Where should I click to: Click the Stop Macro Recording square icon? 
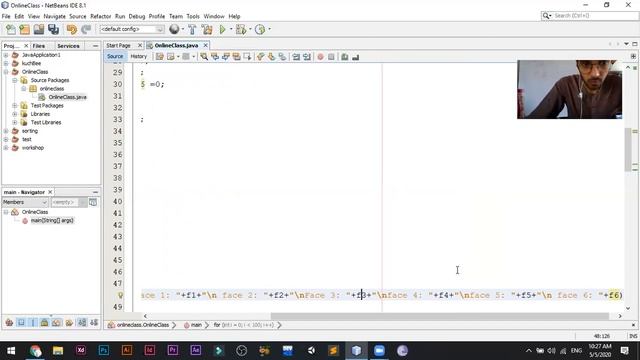(331, 57)
